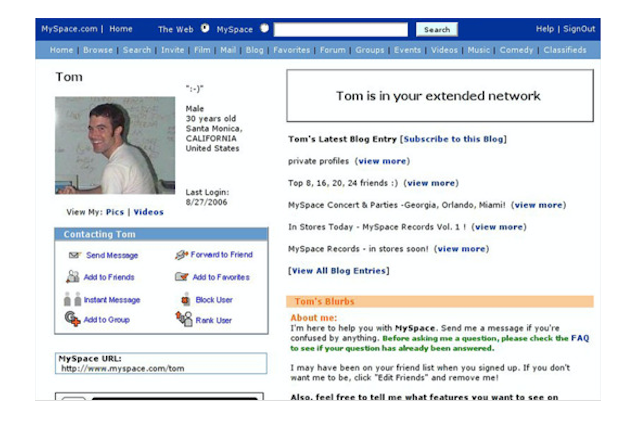The width and height of the screenshot is (640, 426).
Task: Click the Add to Favorites icon
Action: coord(181,277)
